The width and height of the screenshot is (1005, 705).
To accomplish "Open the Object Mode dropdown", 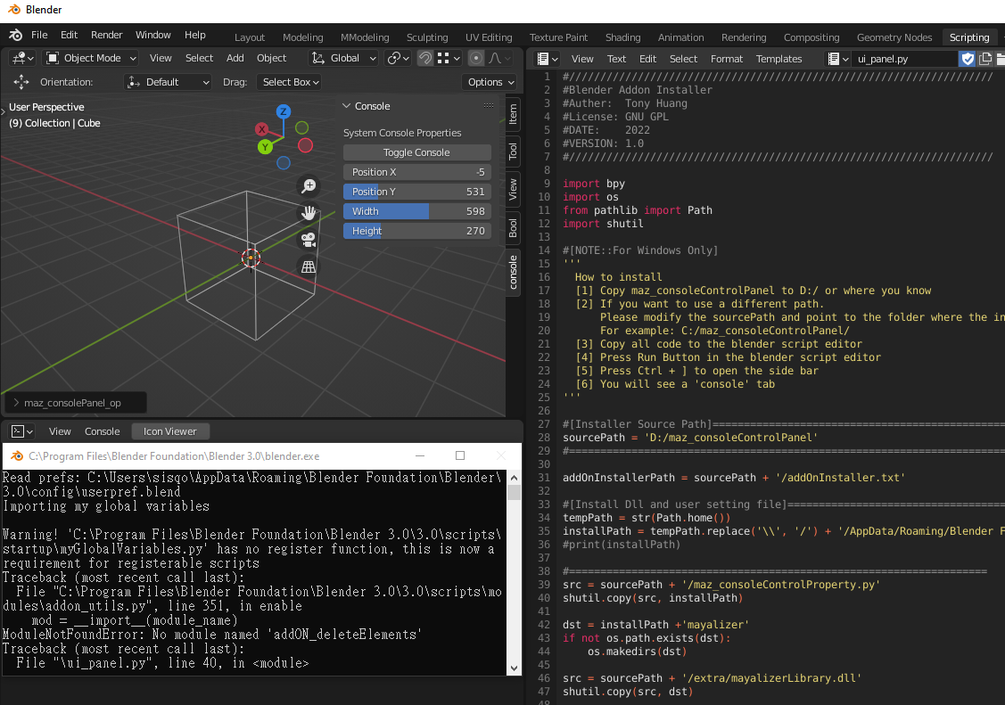I will pyautogui.click(x=90, y=58).
